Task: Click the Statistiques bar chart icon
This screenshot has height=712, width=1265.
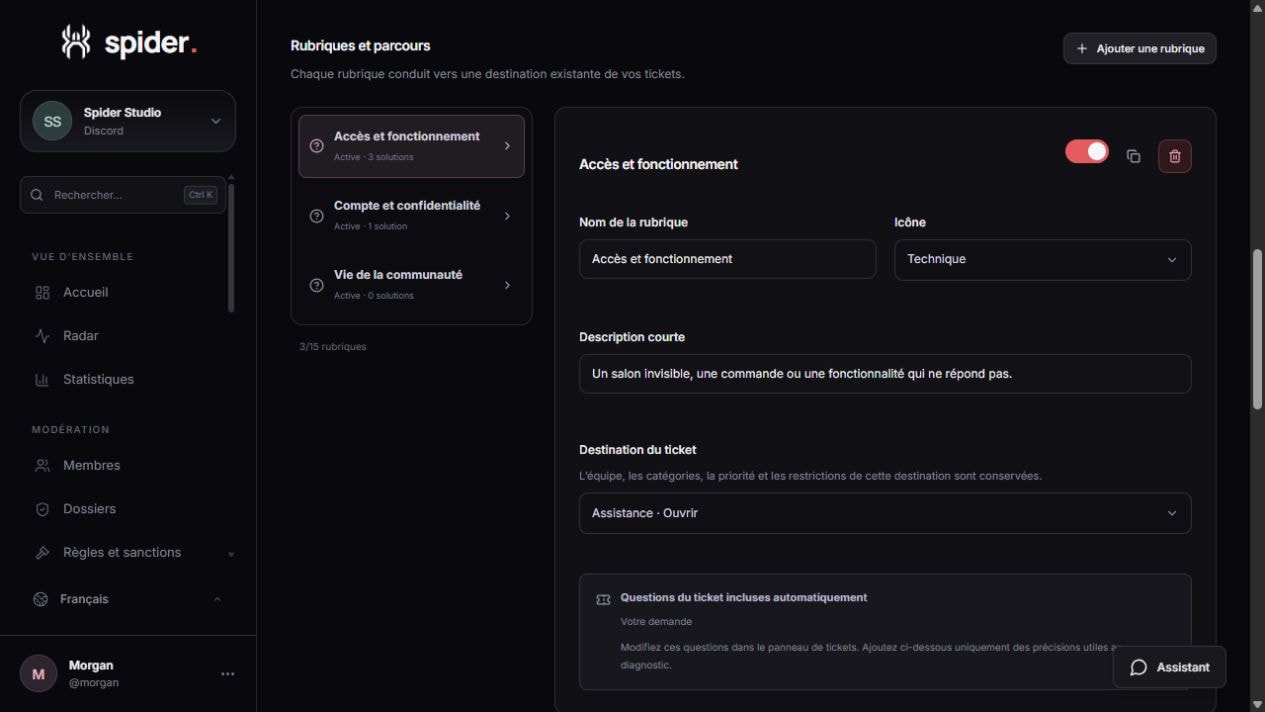Action: (42, 379)
